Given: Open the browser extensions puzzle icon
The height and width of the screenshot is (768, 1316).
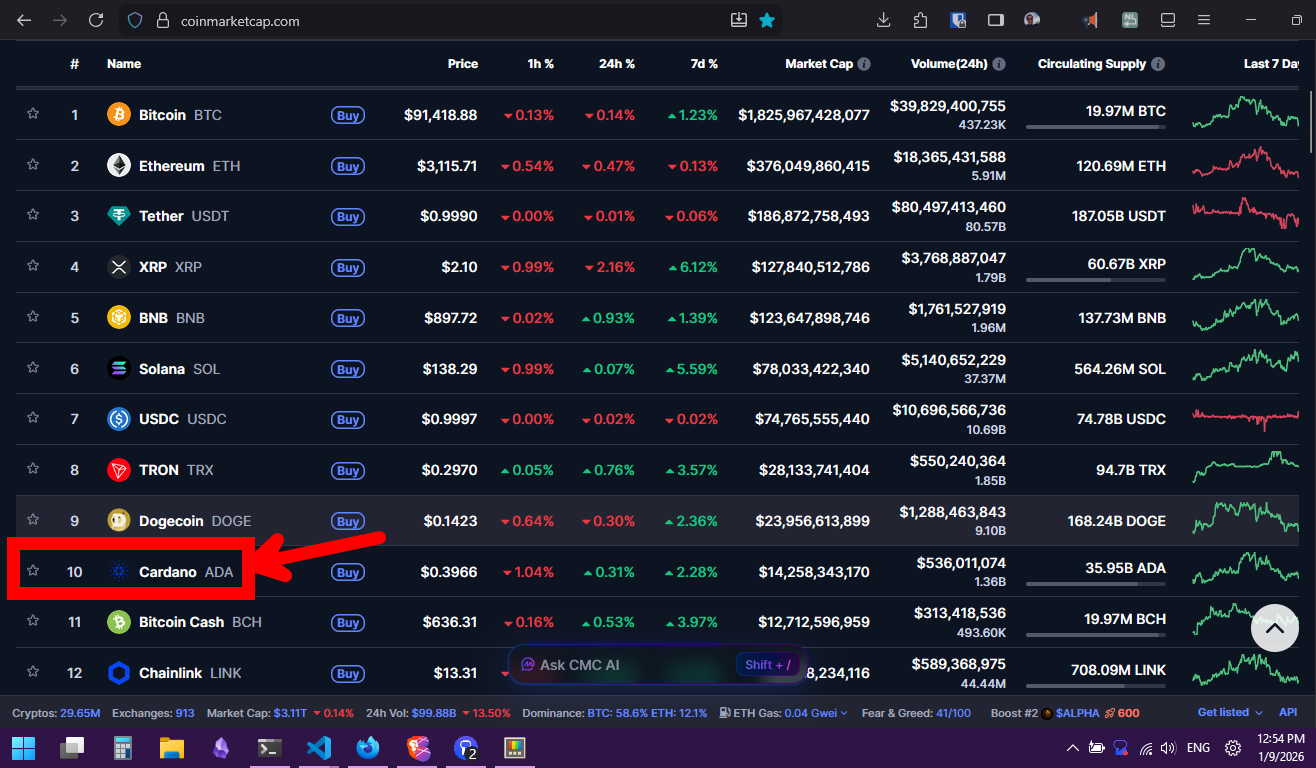Looking at the screenshot, I should [x=920, y=20].
